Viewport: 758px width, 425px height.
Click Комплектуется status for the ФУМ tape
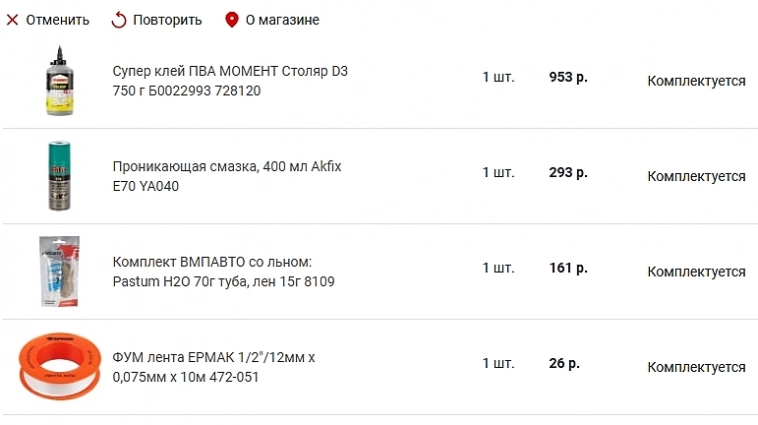click(x=696, y=367)
